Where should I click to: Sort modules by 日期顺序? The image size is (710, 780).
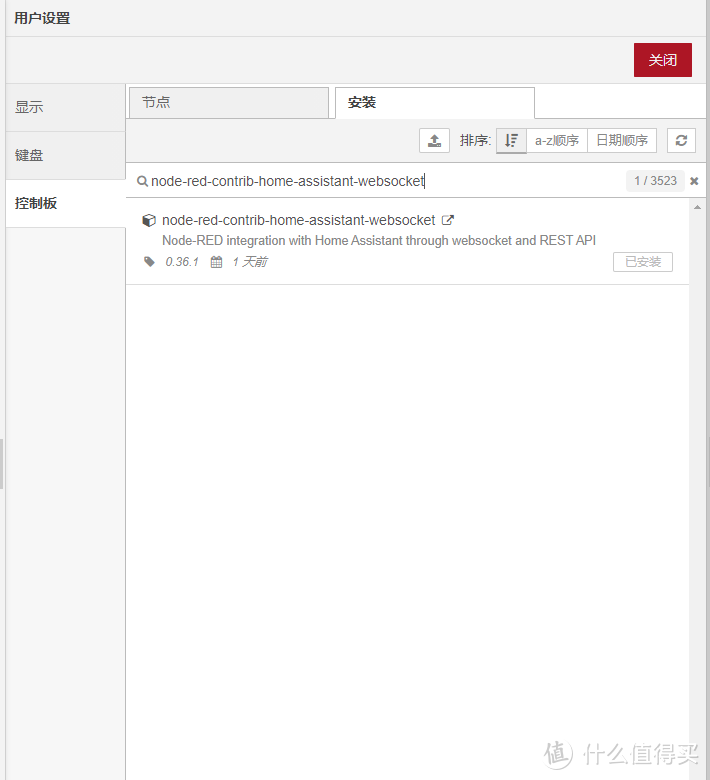click(x=621, y=141)
